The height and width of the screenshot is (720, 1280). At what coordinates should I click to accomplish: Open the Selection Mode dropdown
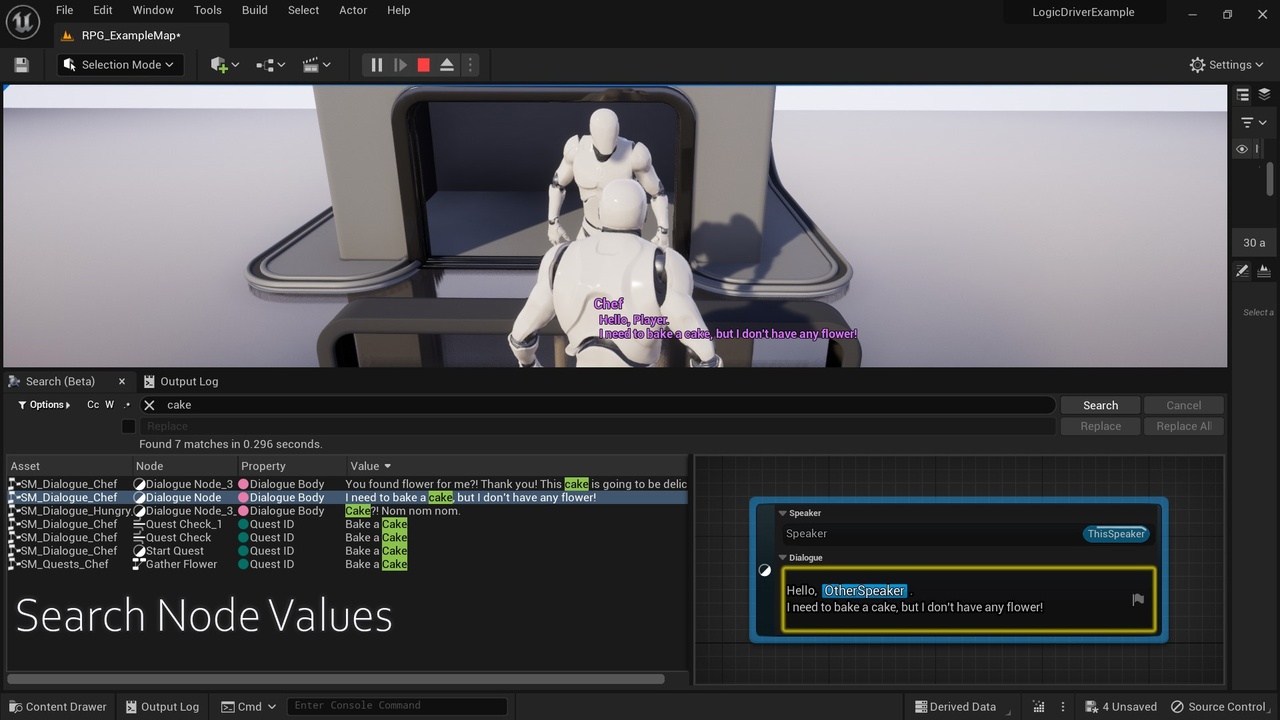(119, 64)
